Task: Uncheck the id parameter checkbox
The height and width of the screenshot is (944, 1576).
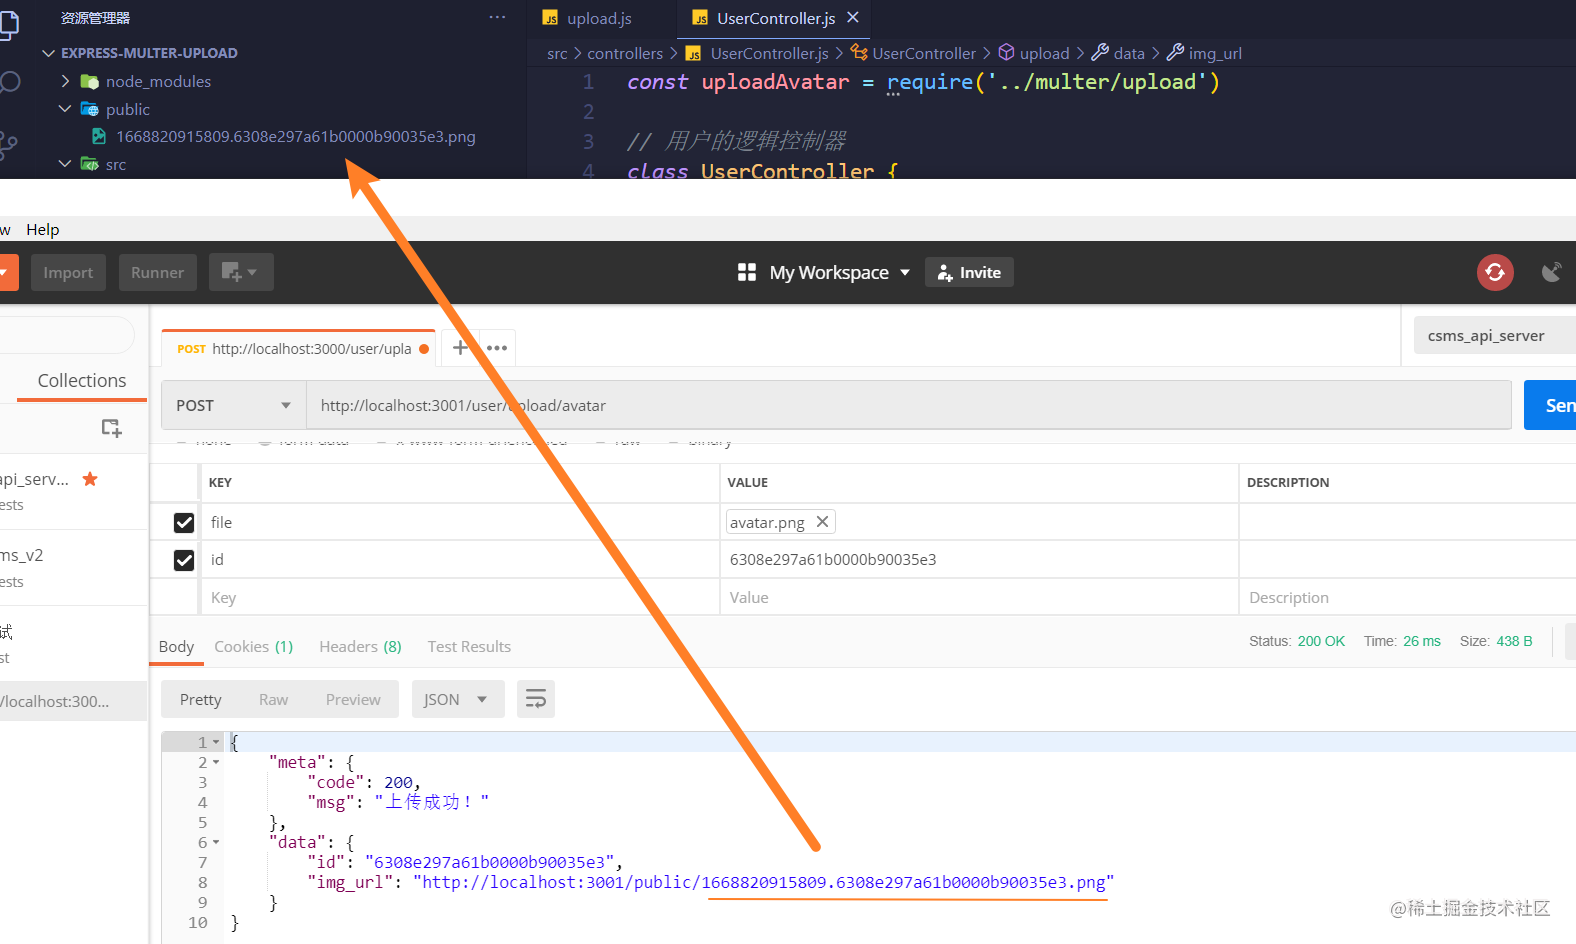Action: (x=184, y=560)
